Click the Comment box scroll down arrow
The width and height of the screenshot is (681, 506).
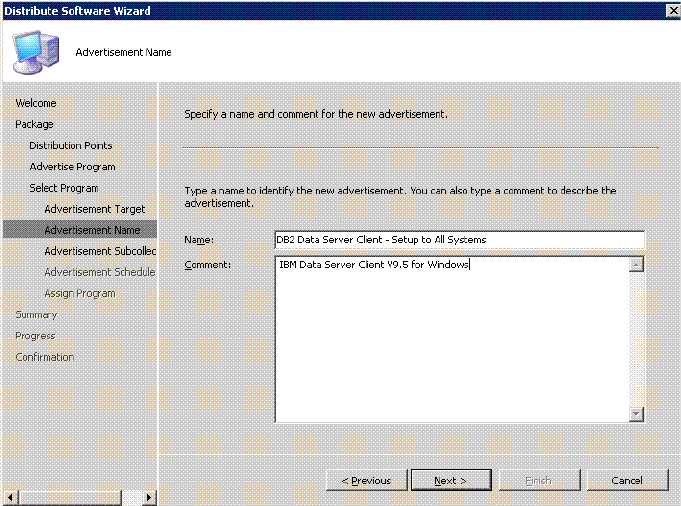tap(636, 414)
